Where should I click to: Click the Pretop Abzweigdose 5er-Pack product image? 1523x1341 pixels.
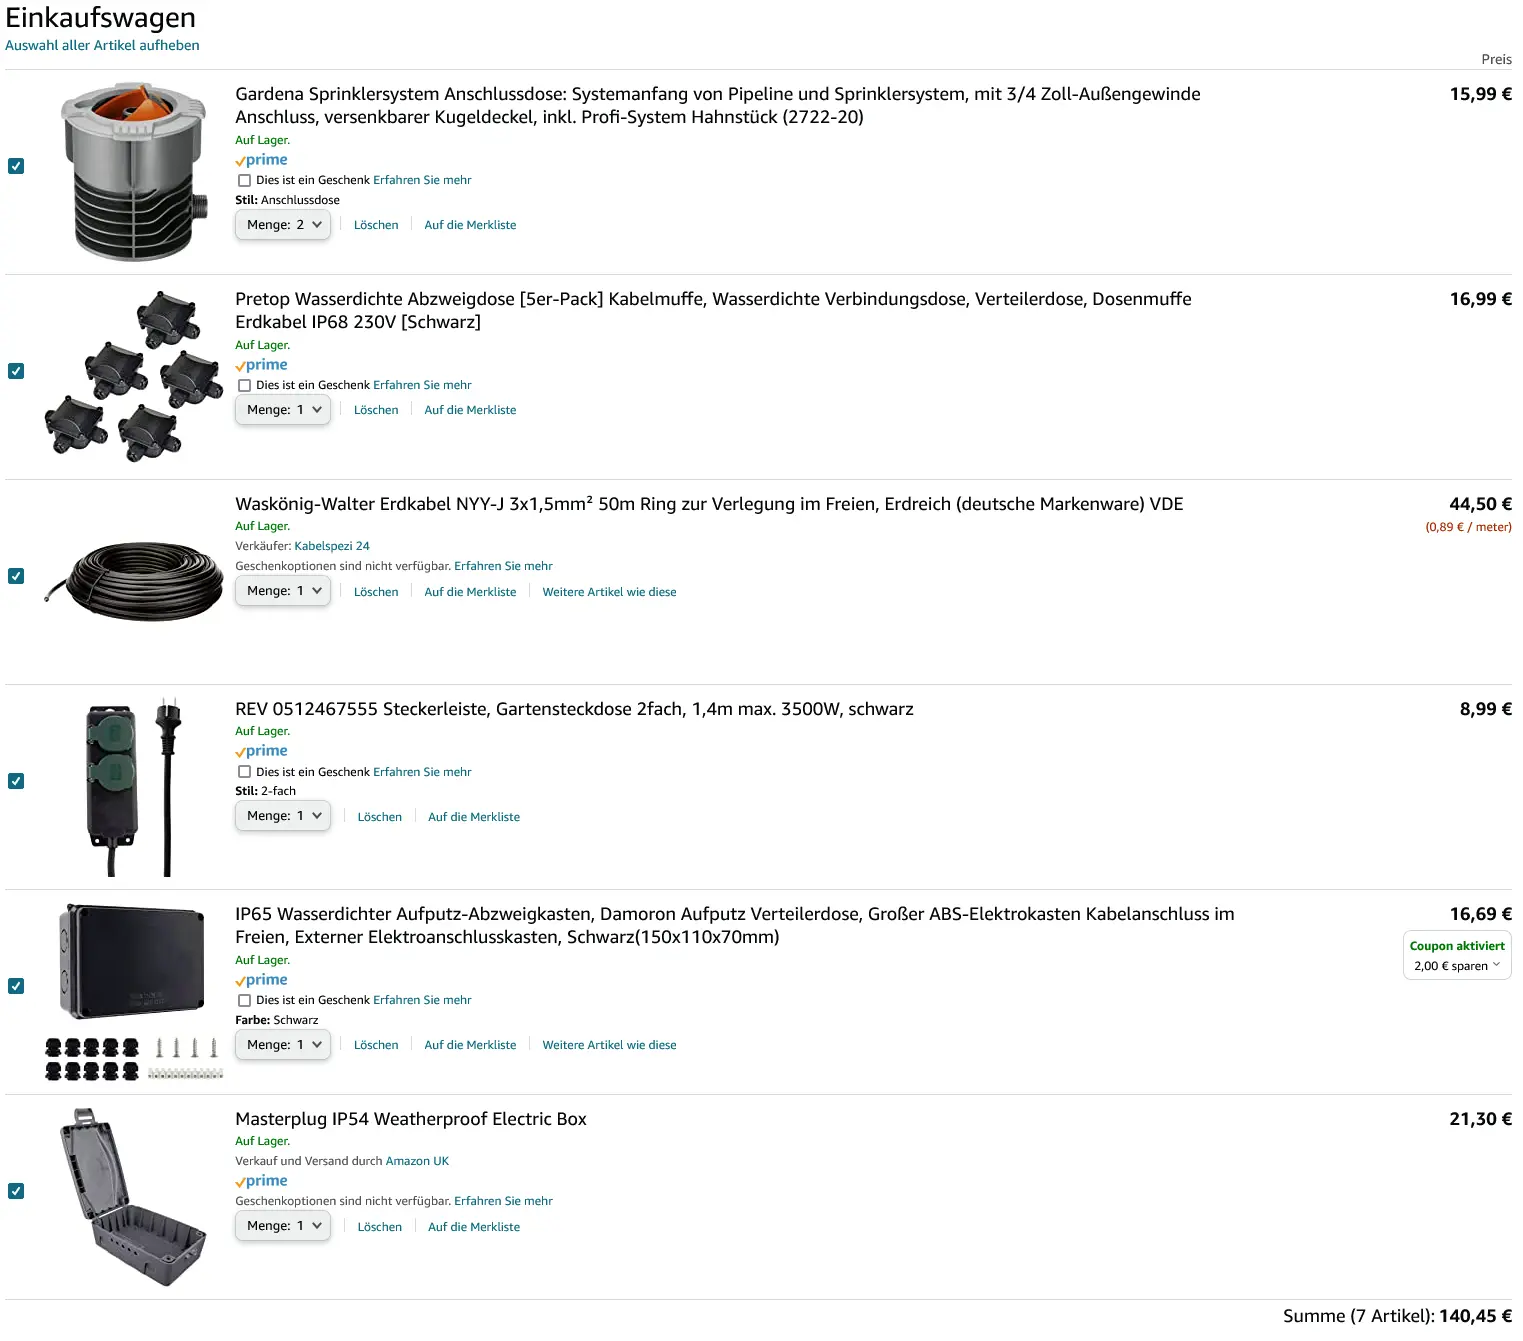tap(134, 376)
